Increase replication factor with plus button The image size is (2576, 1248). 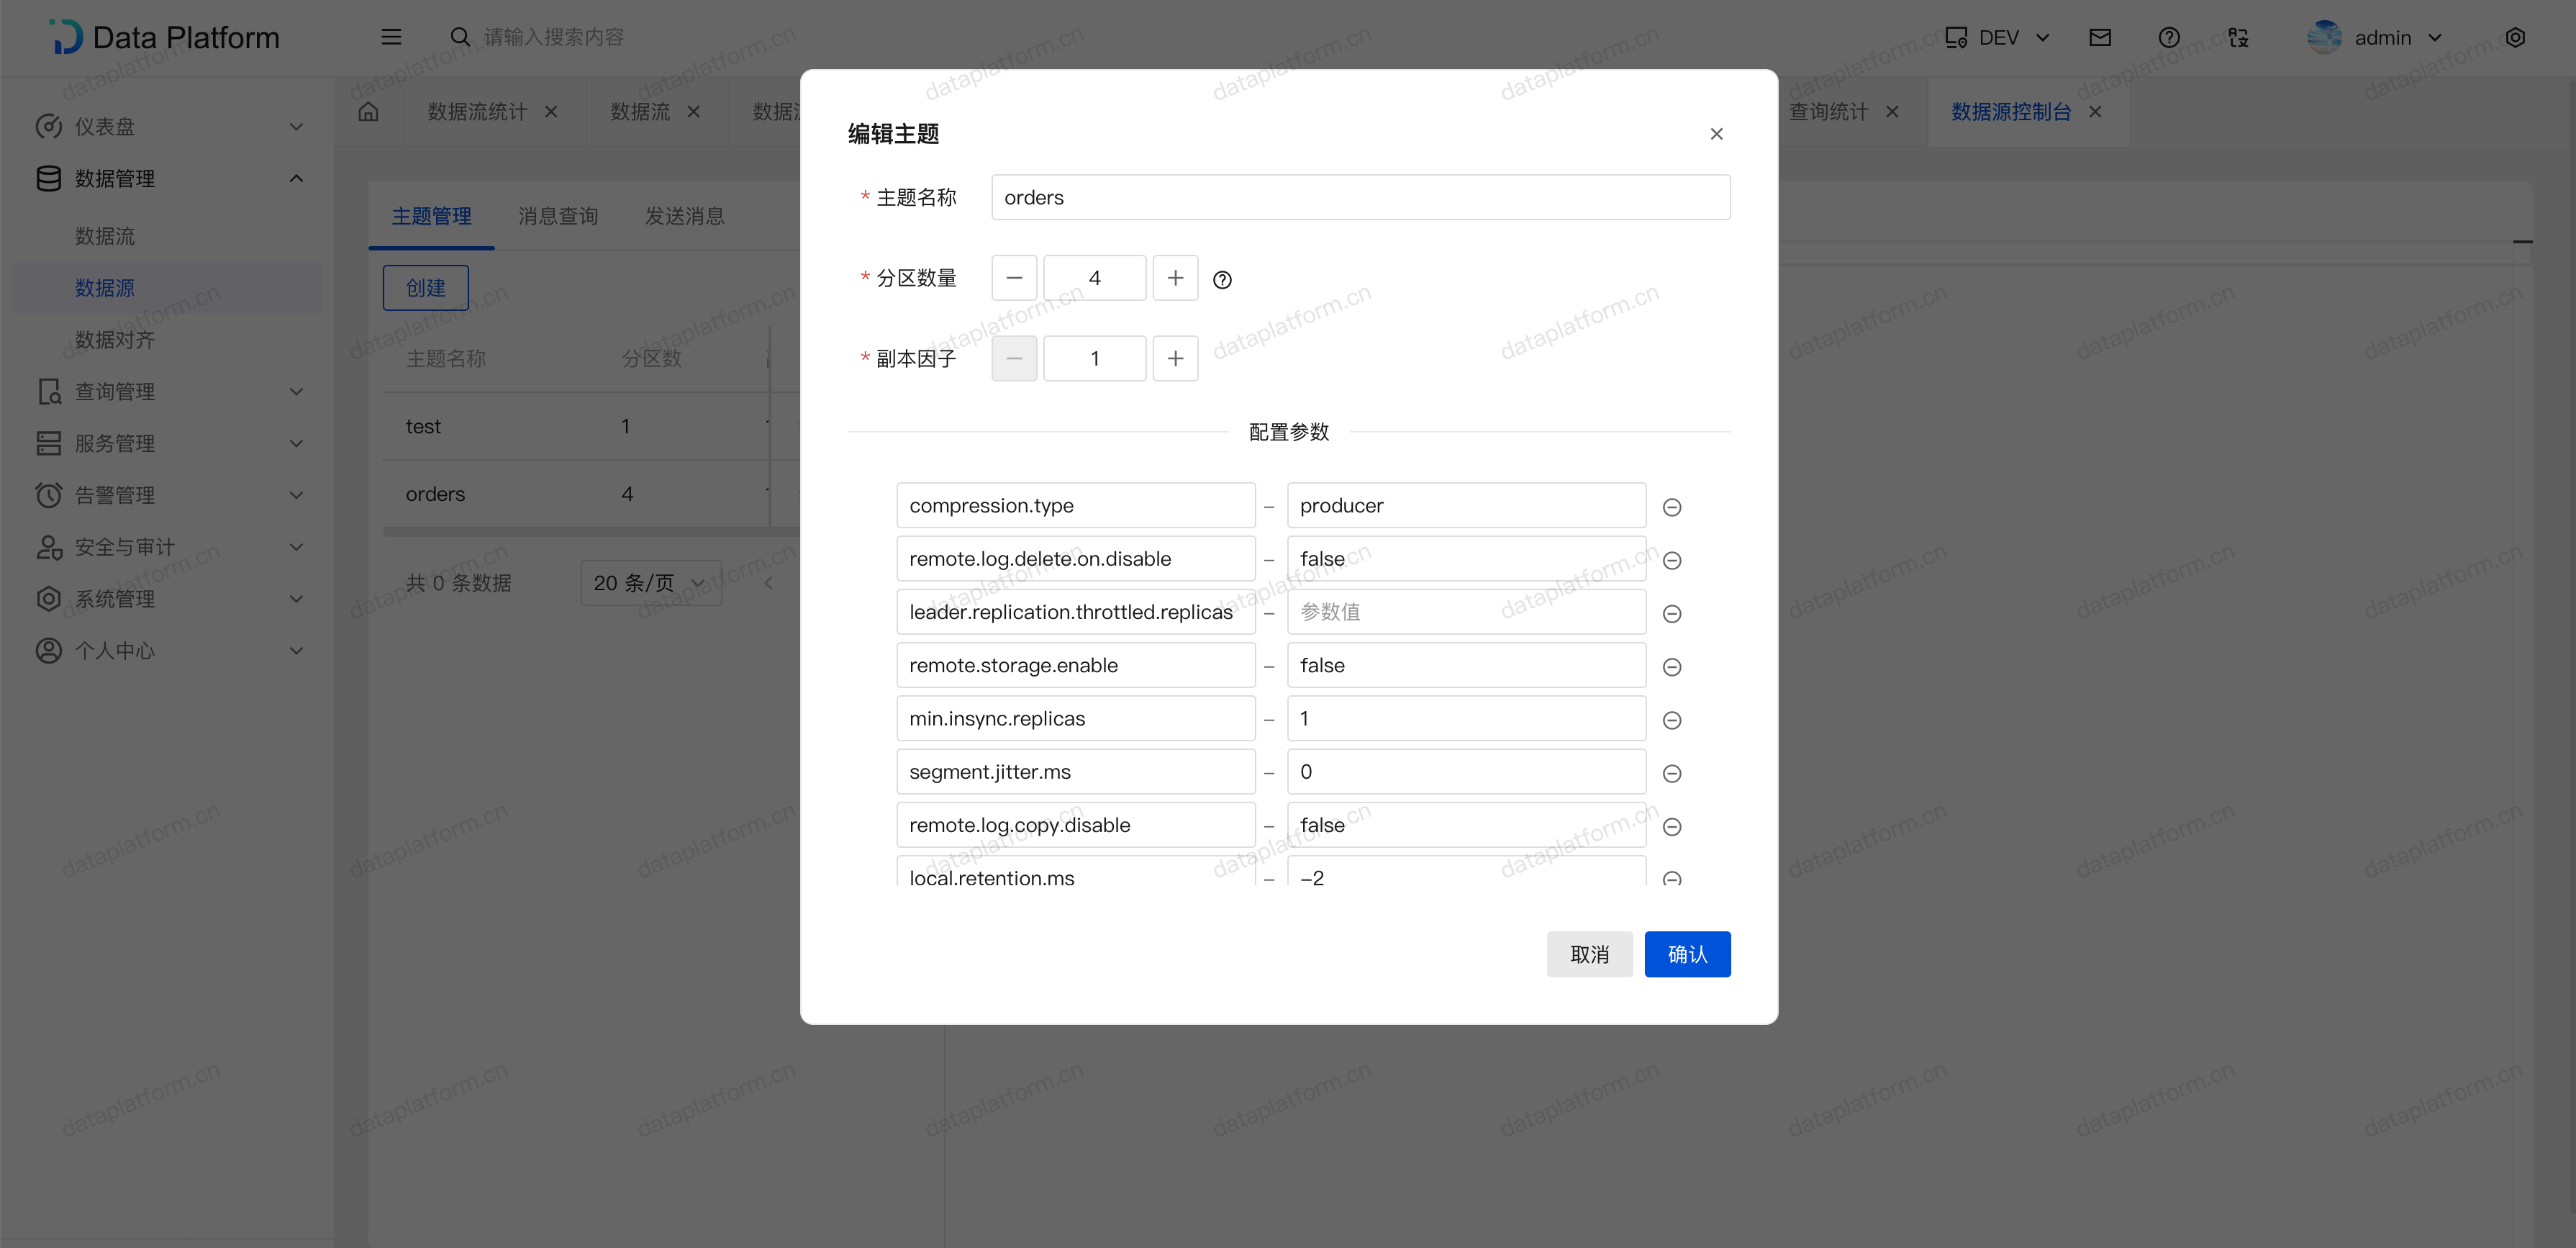click(1175, 358)
